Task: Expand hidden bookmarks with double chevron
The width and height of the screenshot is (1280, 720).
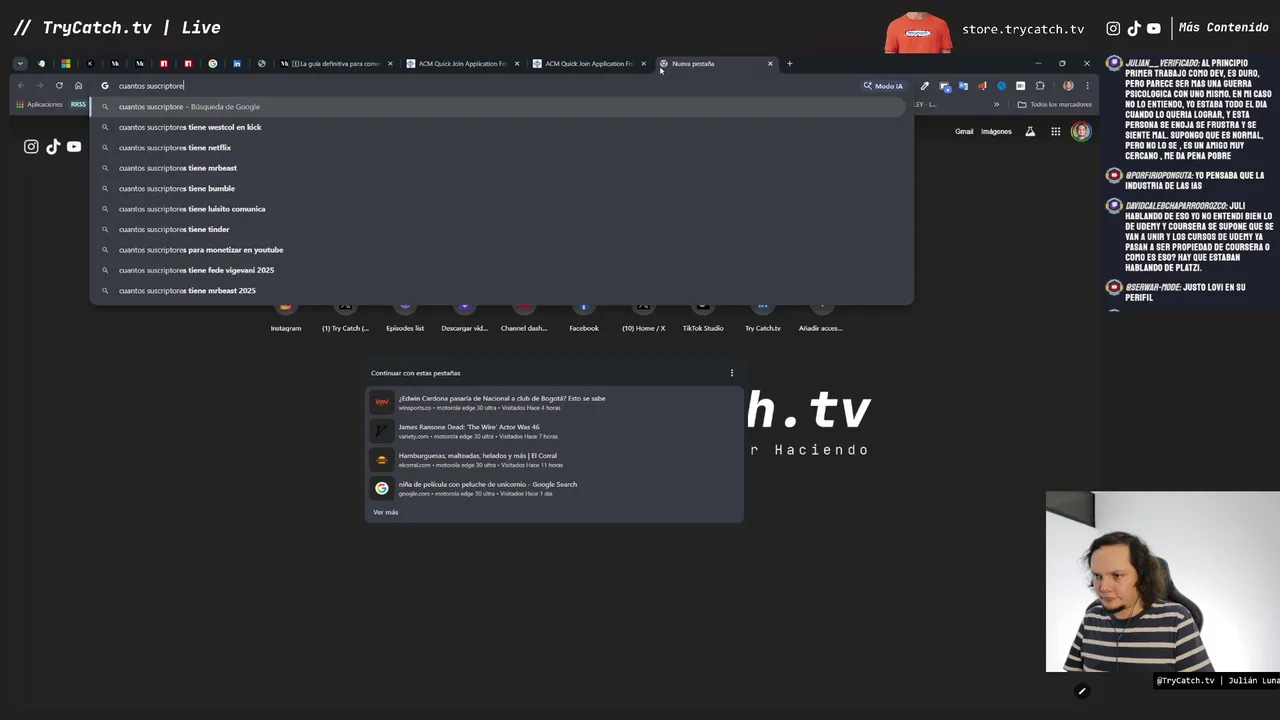Action: point(996,104)
